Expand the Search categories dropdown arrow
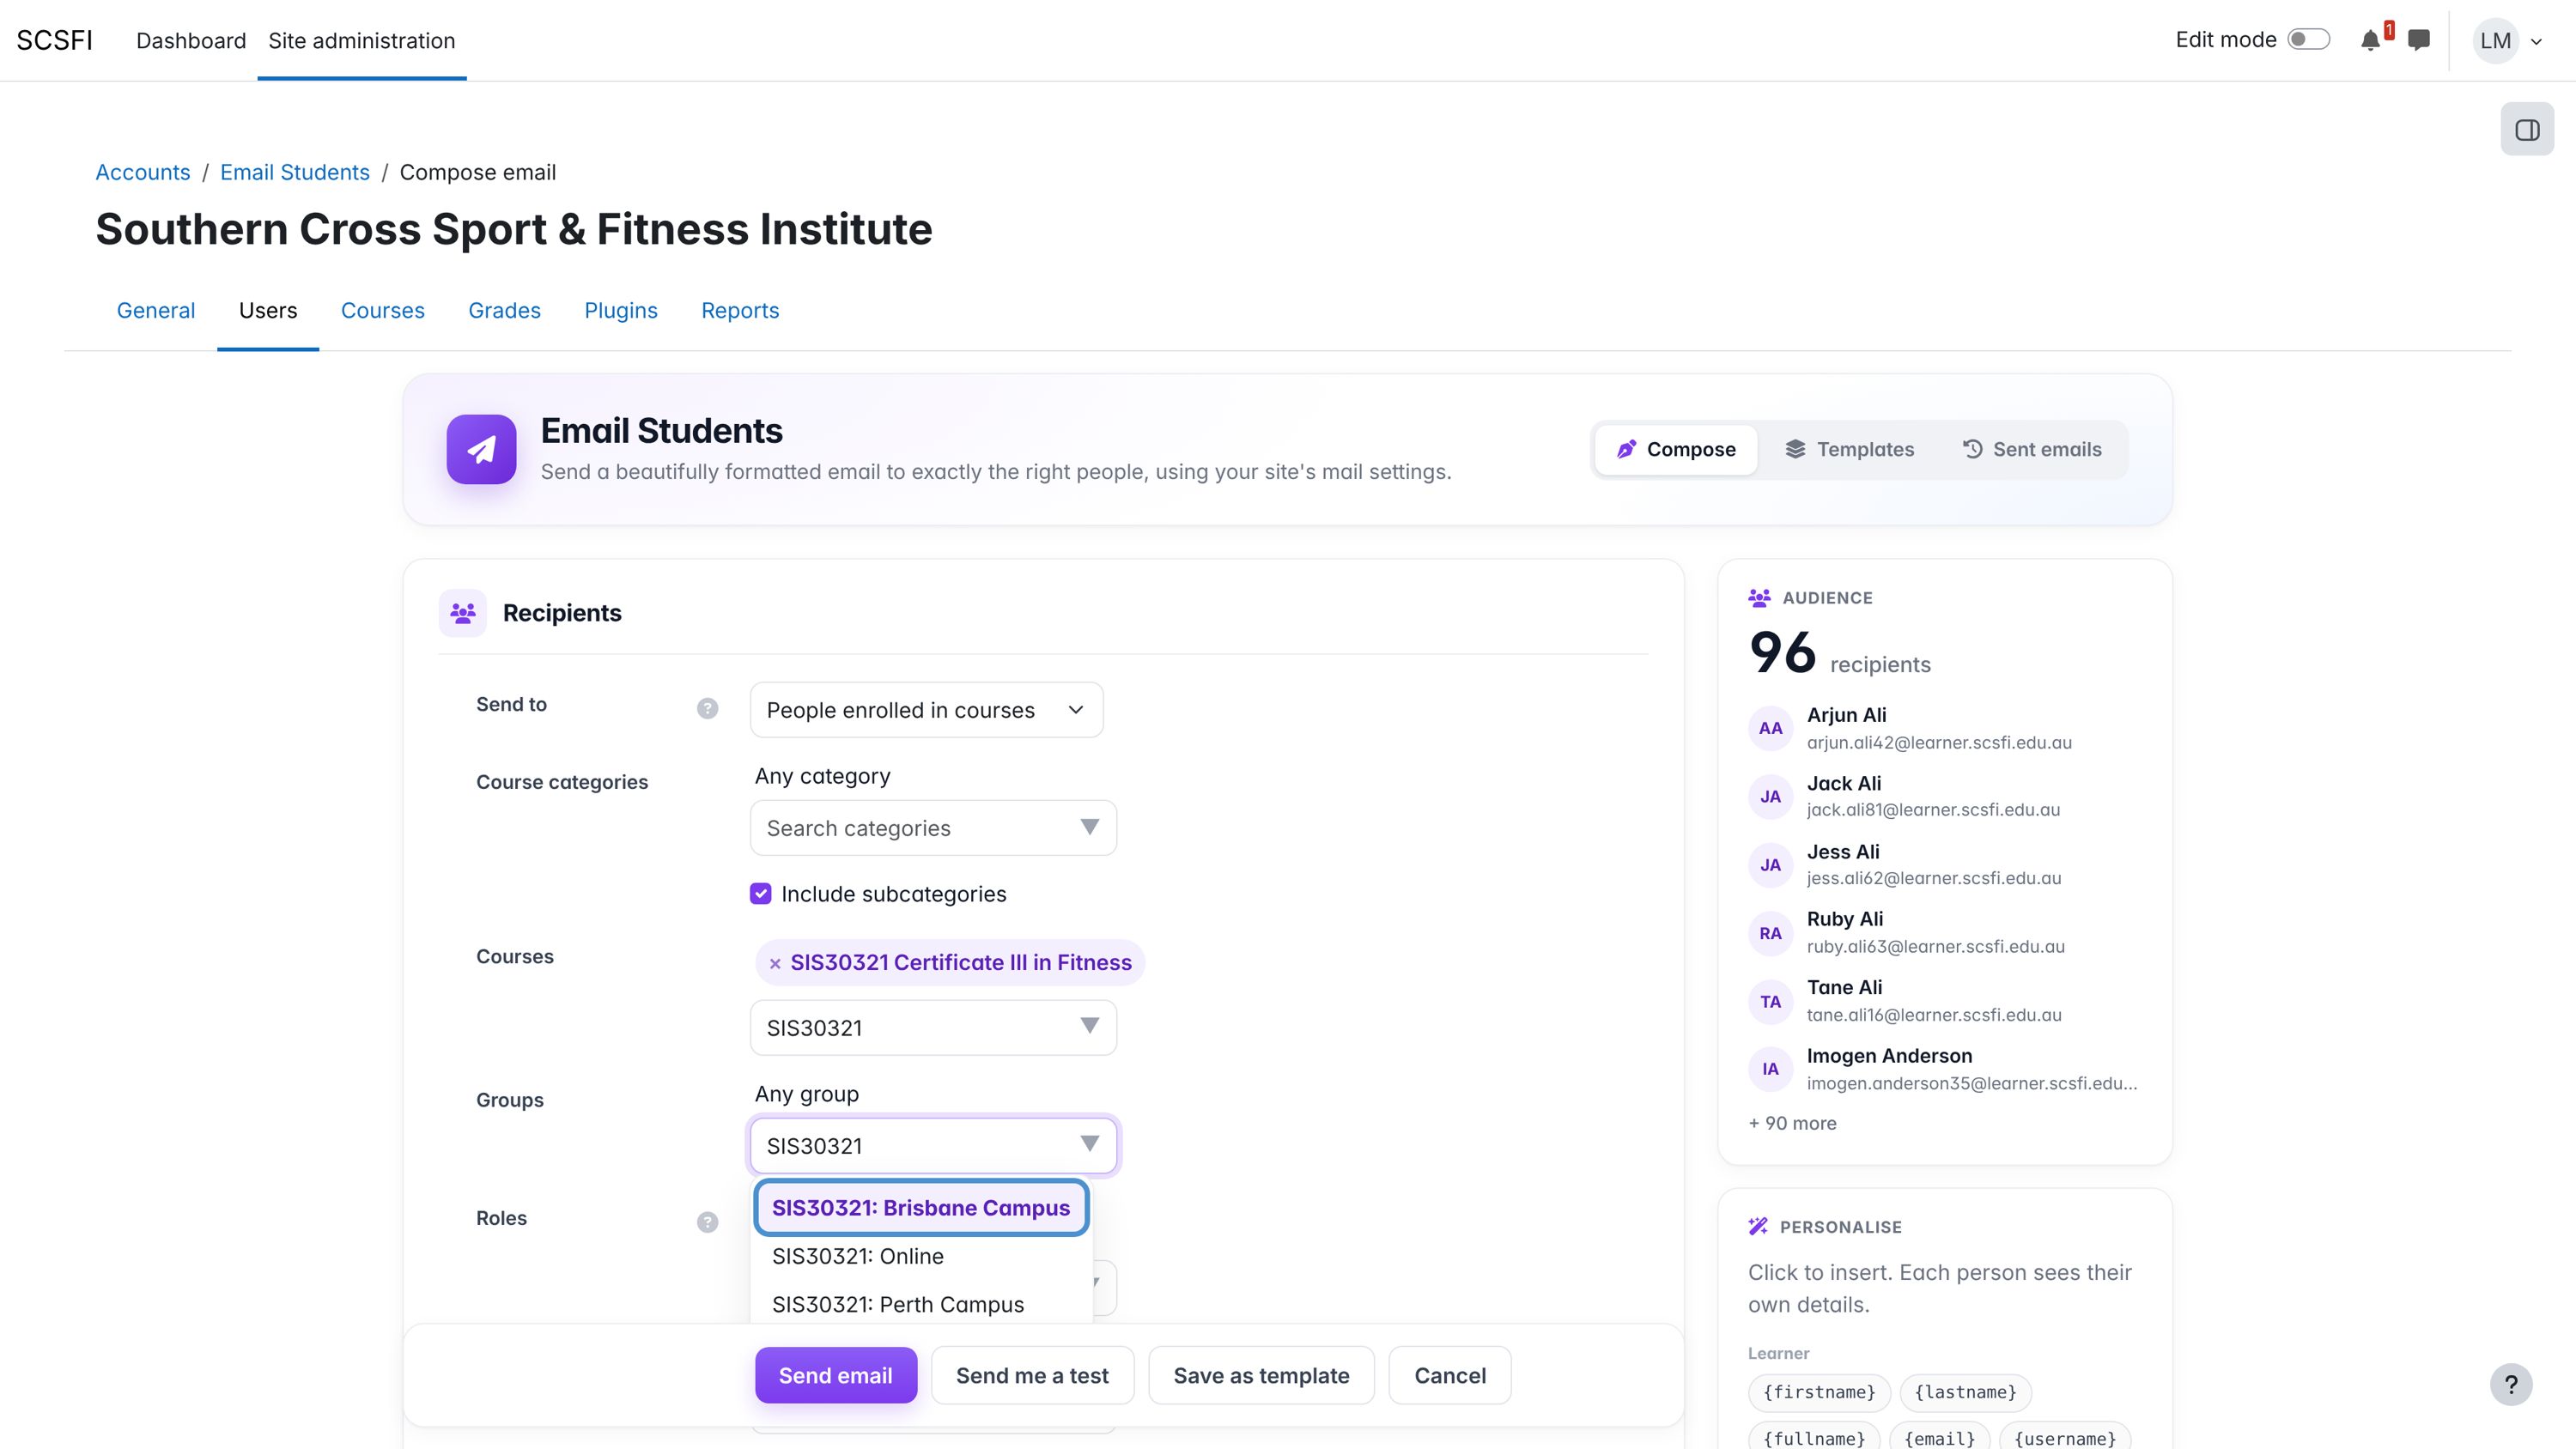The image size is (2576, 1449). [x=1089, y=827]
